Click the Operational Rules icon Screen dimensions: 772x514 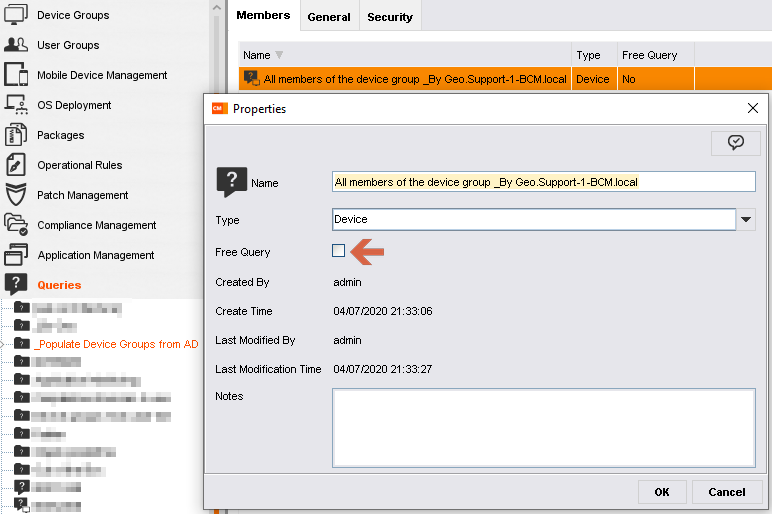coord(16,165)
